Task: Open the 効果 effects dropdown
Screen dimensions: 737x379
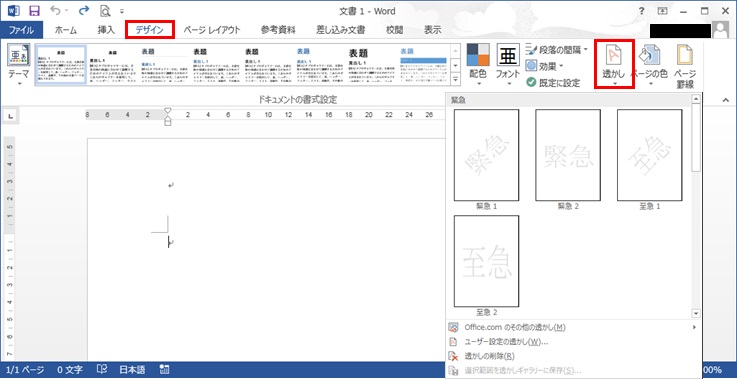Action: [x=544, y=66]
